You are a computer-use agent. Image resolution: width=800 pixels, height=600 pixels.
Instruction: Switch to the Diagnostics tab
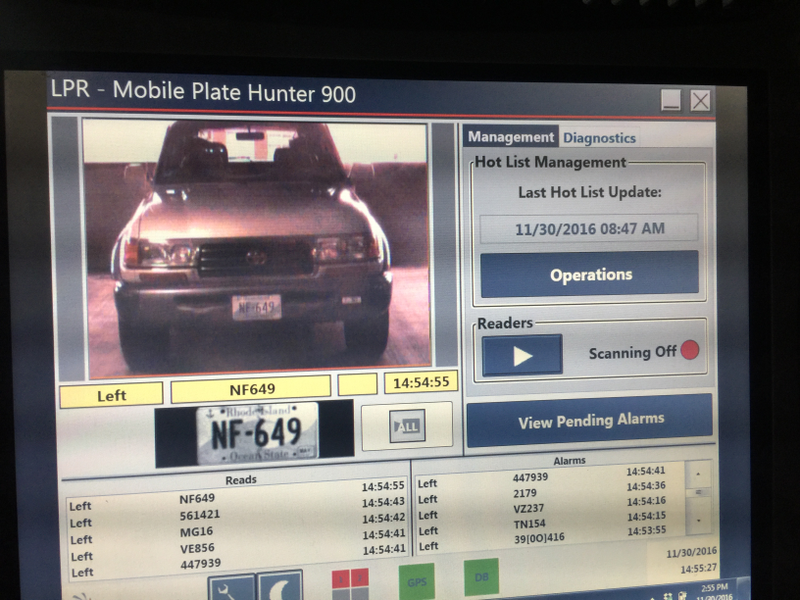599,138
